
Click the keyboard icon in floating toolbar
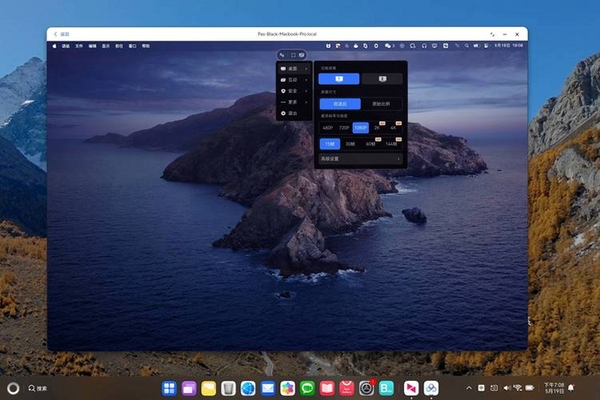pyautogui.click(x=302, y=55)
